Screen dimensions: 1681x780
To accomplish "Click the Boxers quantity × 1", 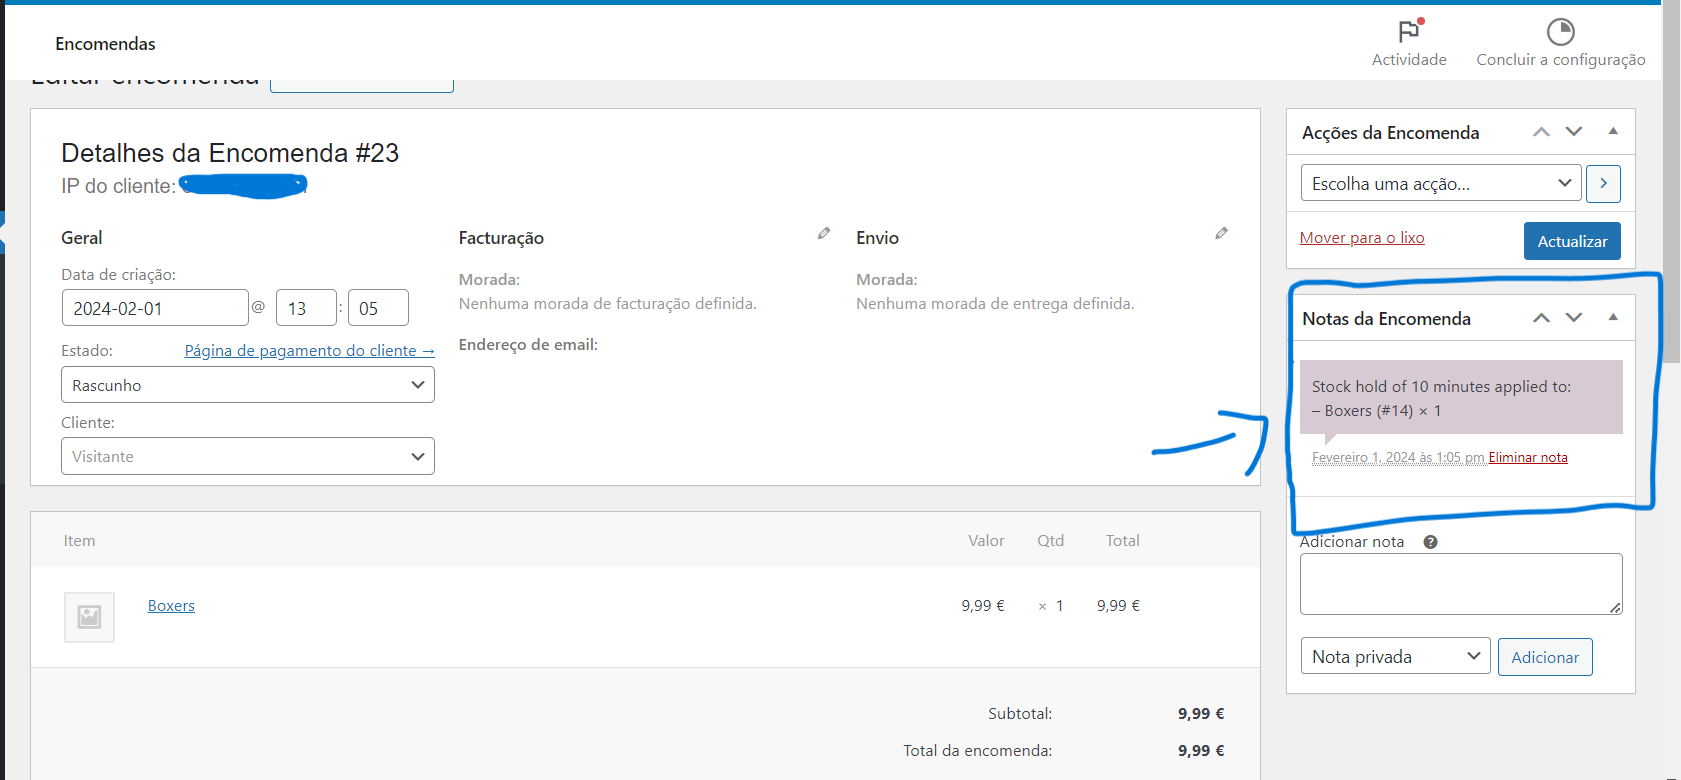I will (1051, 605).
